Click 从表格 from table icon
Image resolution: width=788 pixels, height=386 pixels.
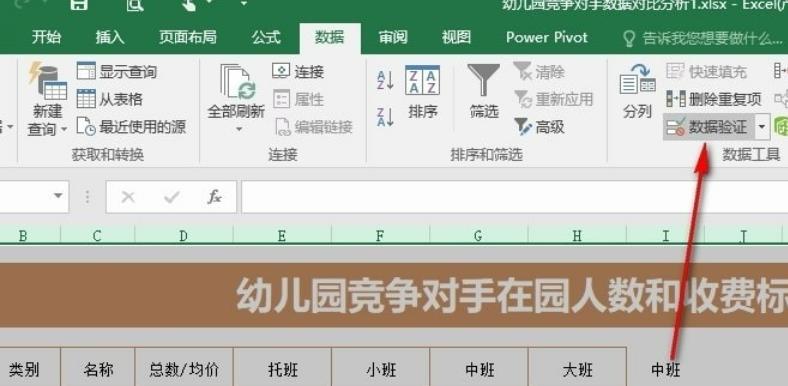coord(86,99)
